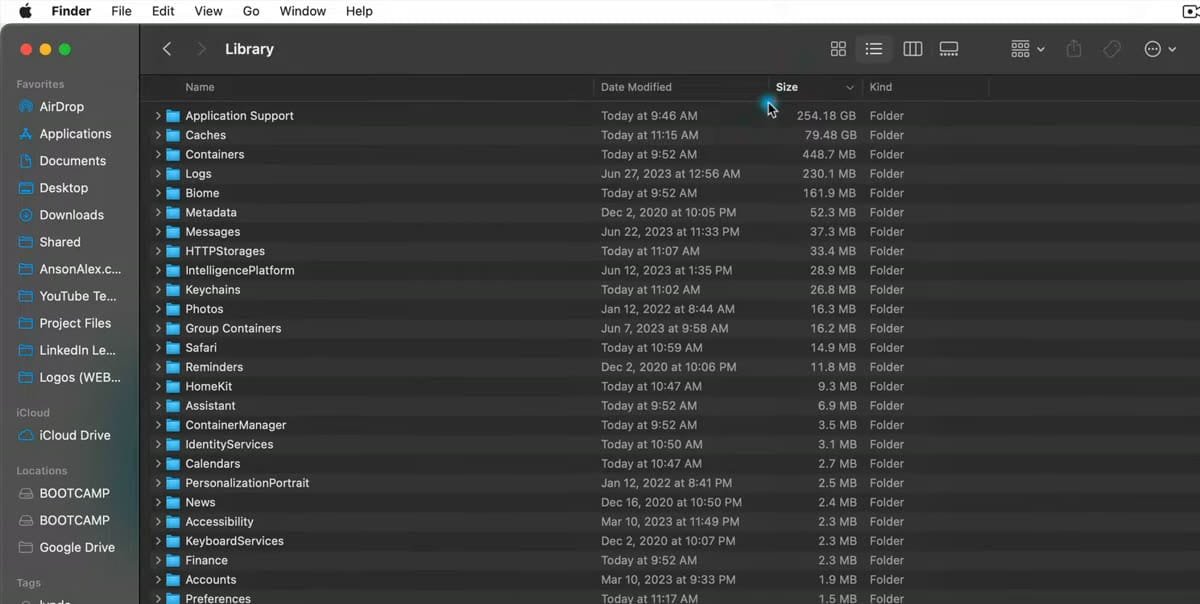Select the Group Containers folder row
The width and height of the screenshot is (1200, 604).
click(x=670, y=329)
